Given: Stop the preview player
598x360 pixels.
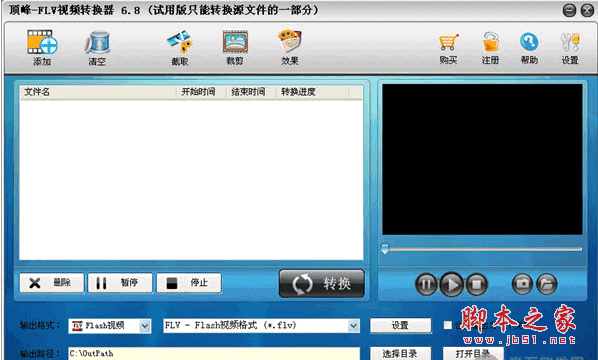Looking at the screenshot, I should tap(477, 284).
